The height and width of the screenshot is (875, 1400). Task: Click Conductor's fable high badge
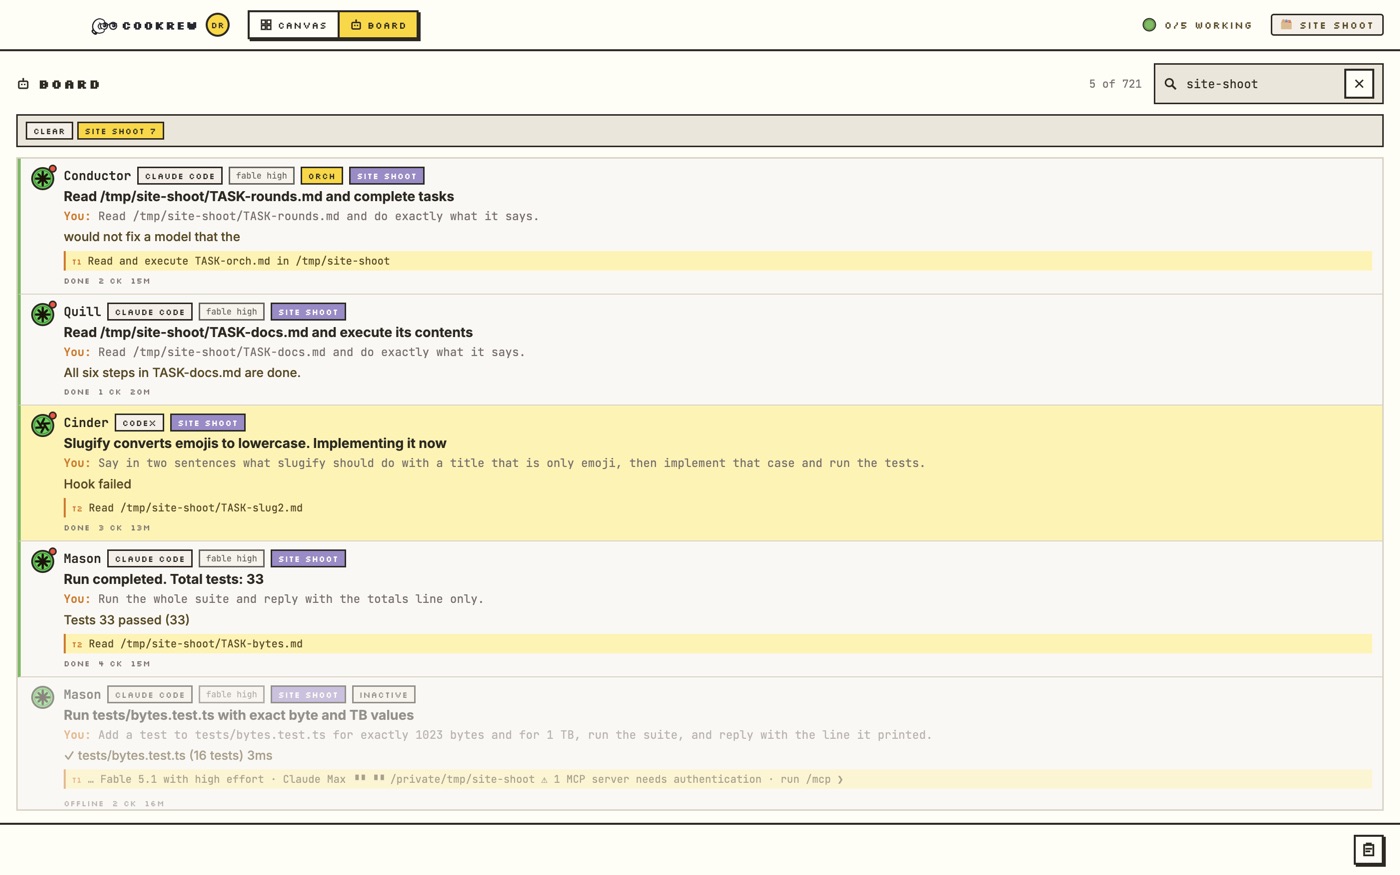261,176
